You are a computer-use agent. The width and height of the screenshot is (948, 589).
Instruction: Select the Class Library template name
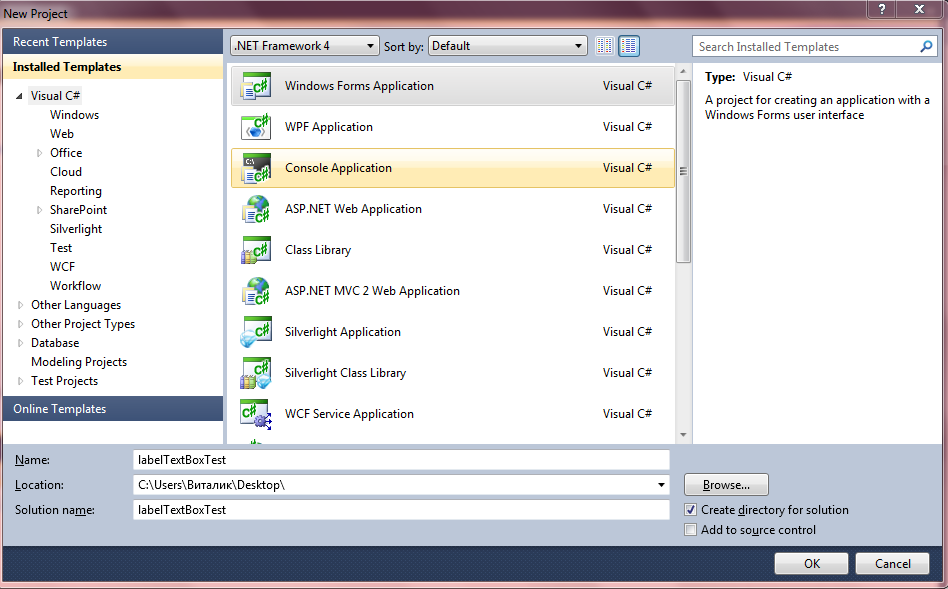click(x=318, y=250)
